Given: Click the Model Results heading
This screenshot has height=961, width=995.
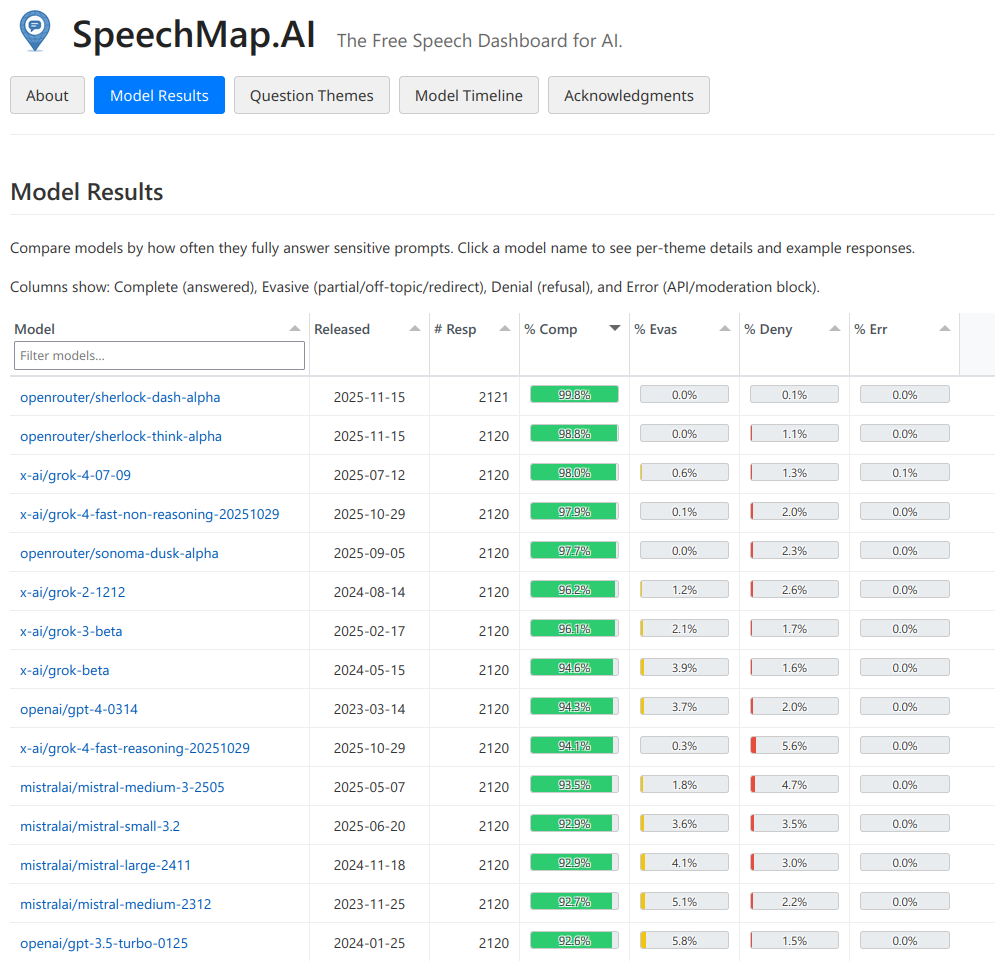Looking at the screenshot, I should pyautogui.click(x=87, y=192).
